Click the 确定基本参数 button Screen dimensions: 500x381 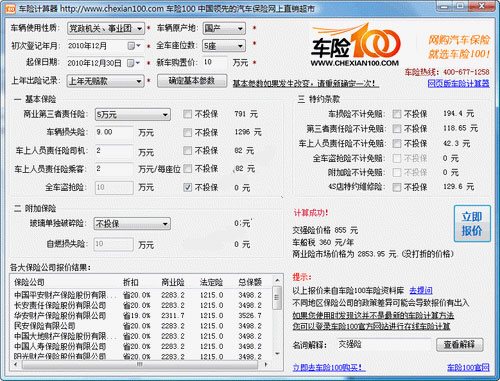(192, 81)
